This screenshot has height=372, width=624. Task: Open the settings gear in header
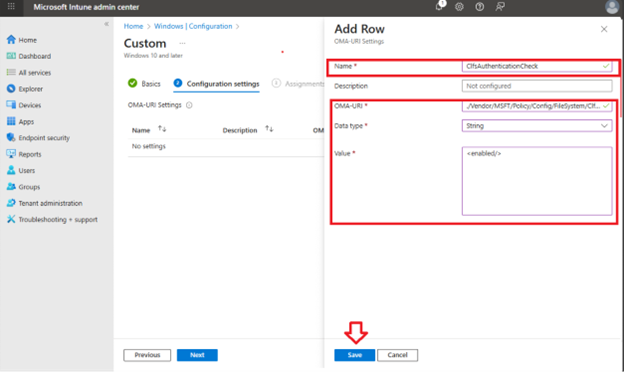(x=459, y=7)
